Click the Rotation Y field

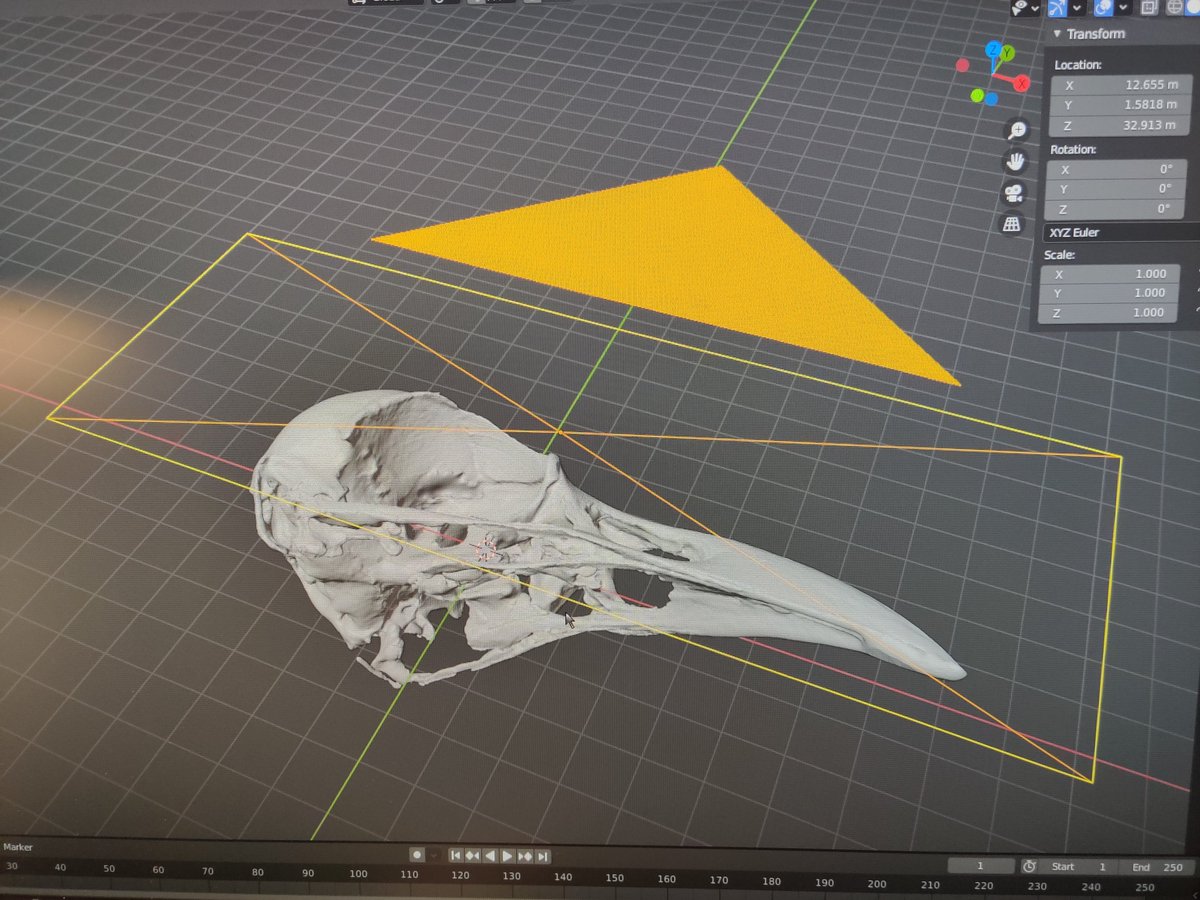point(1116,189)
